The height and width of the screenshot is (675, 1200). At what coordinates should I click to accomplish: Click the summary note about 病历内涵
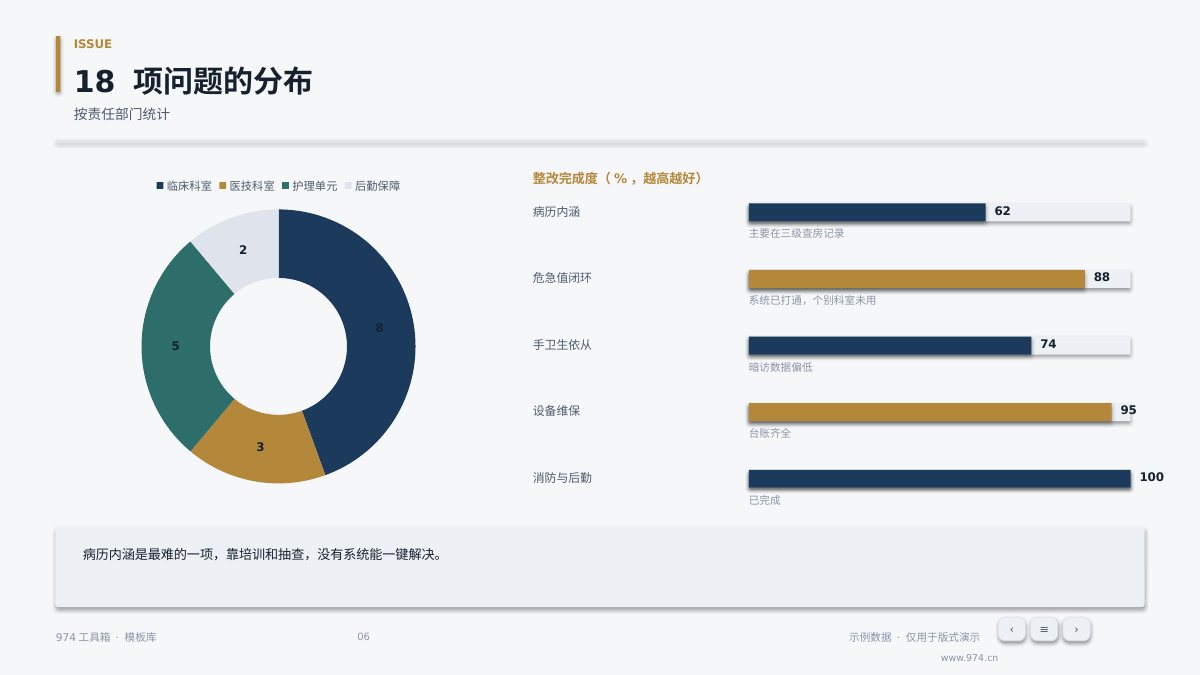click(x=600, y=567)
